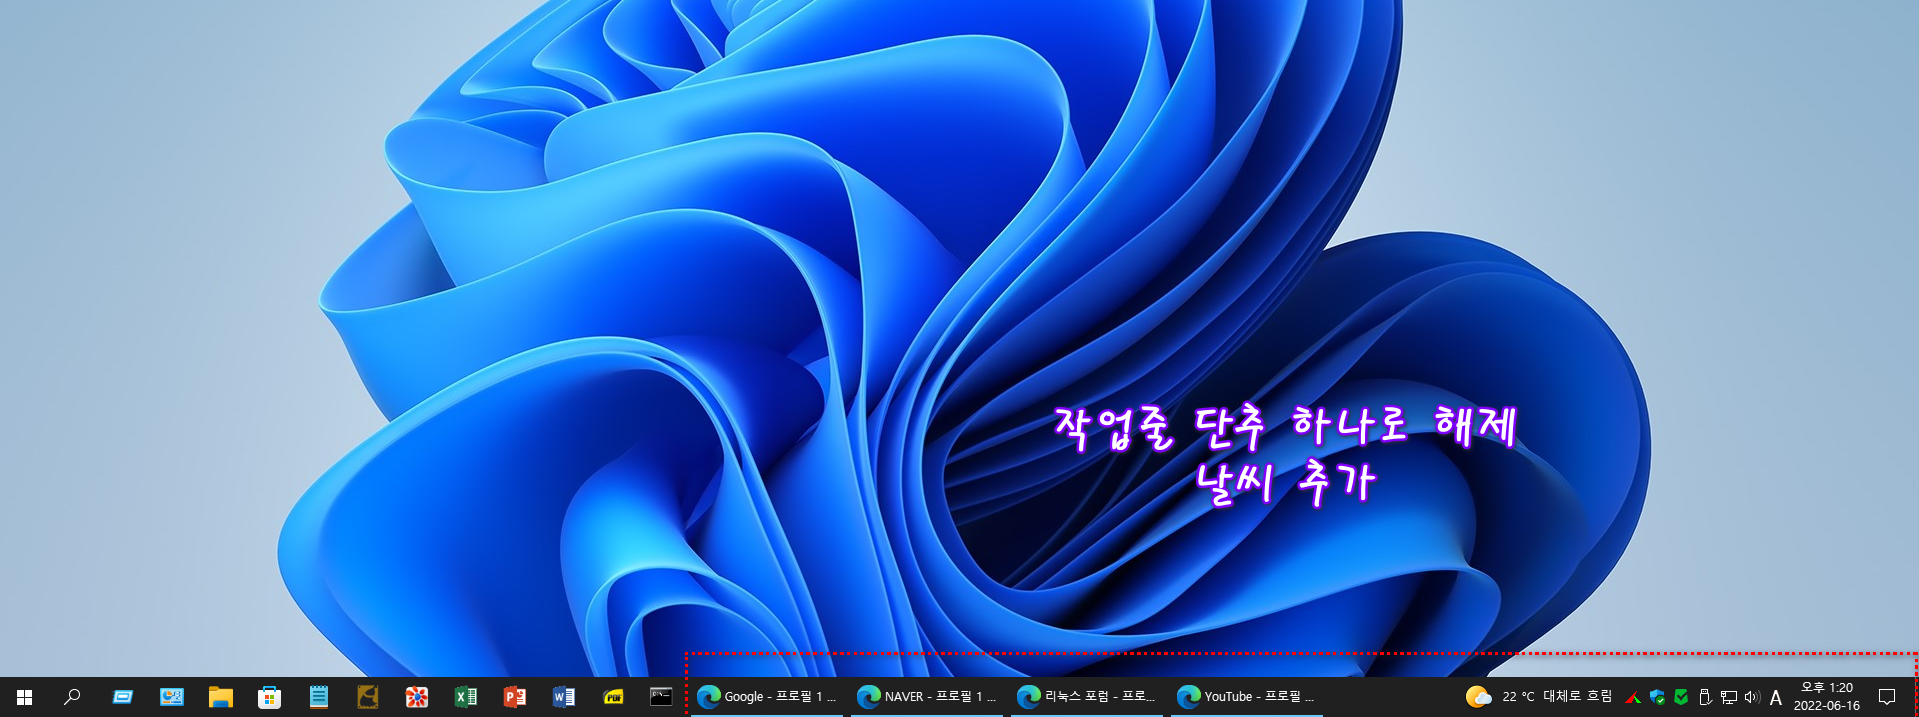Switch to YouTube Edge window button
The width and height of the screenshot is (1919, 717).
point(1247,697)
